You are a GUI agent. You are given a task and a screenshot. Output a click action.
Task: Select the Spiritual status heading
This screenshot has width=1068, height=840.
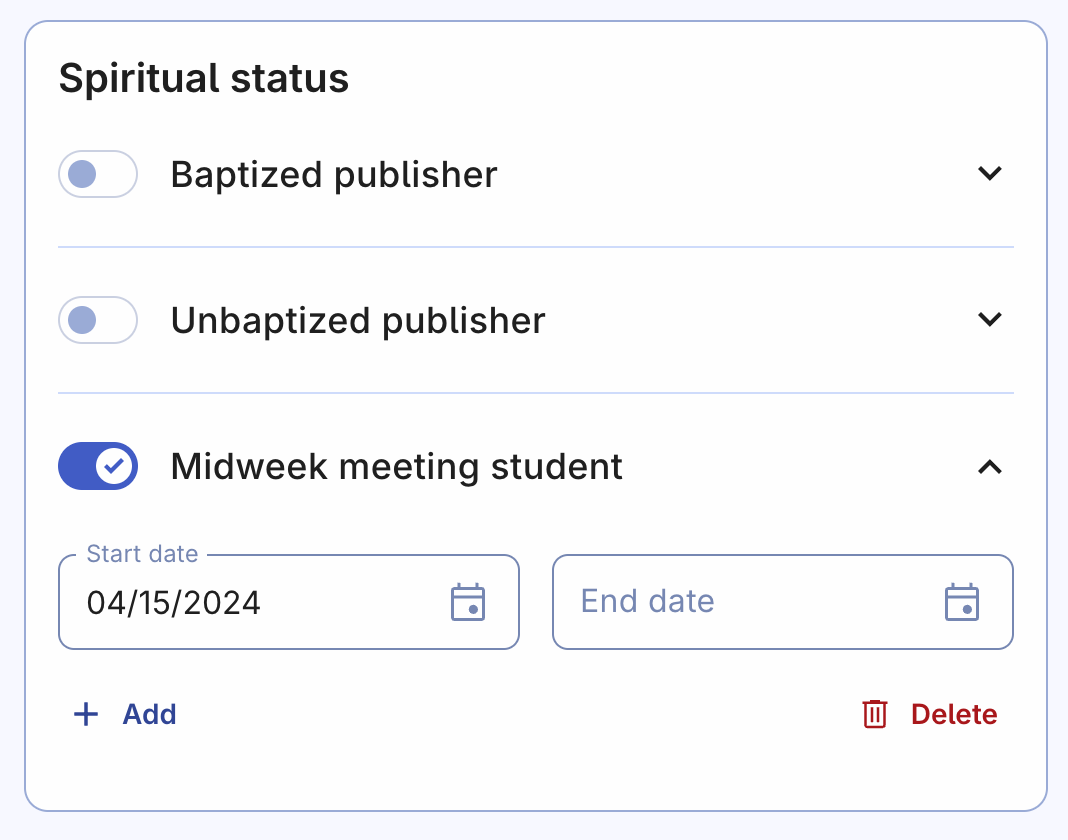tap(204, 77)
